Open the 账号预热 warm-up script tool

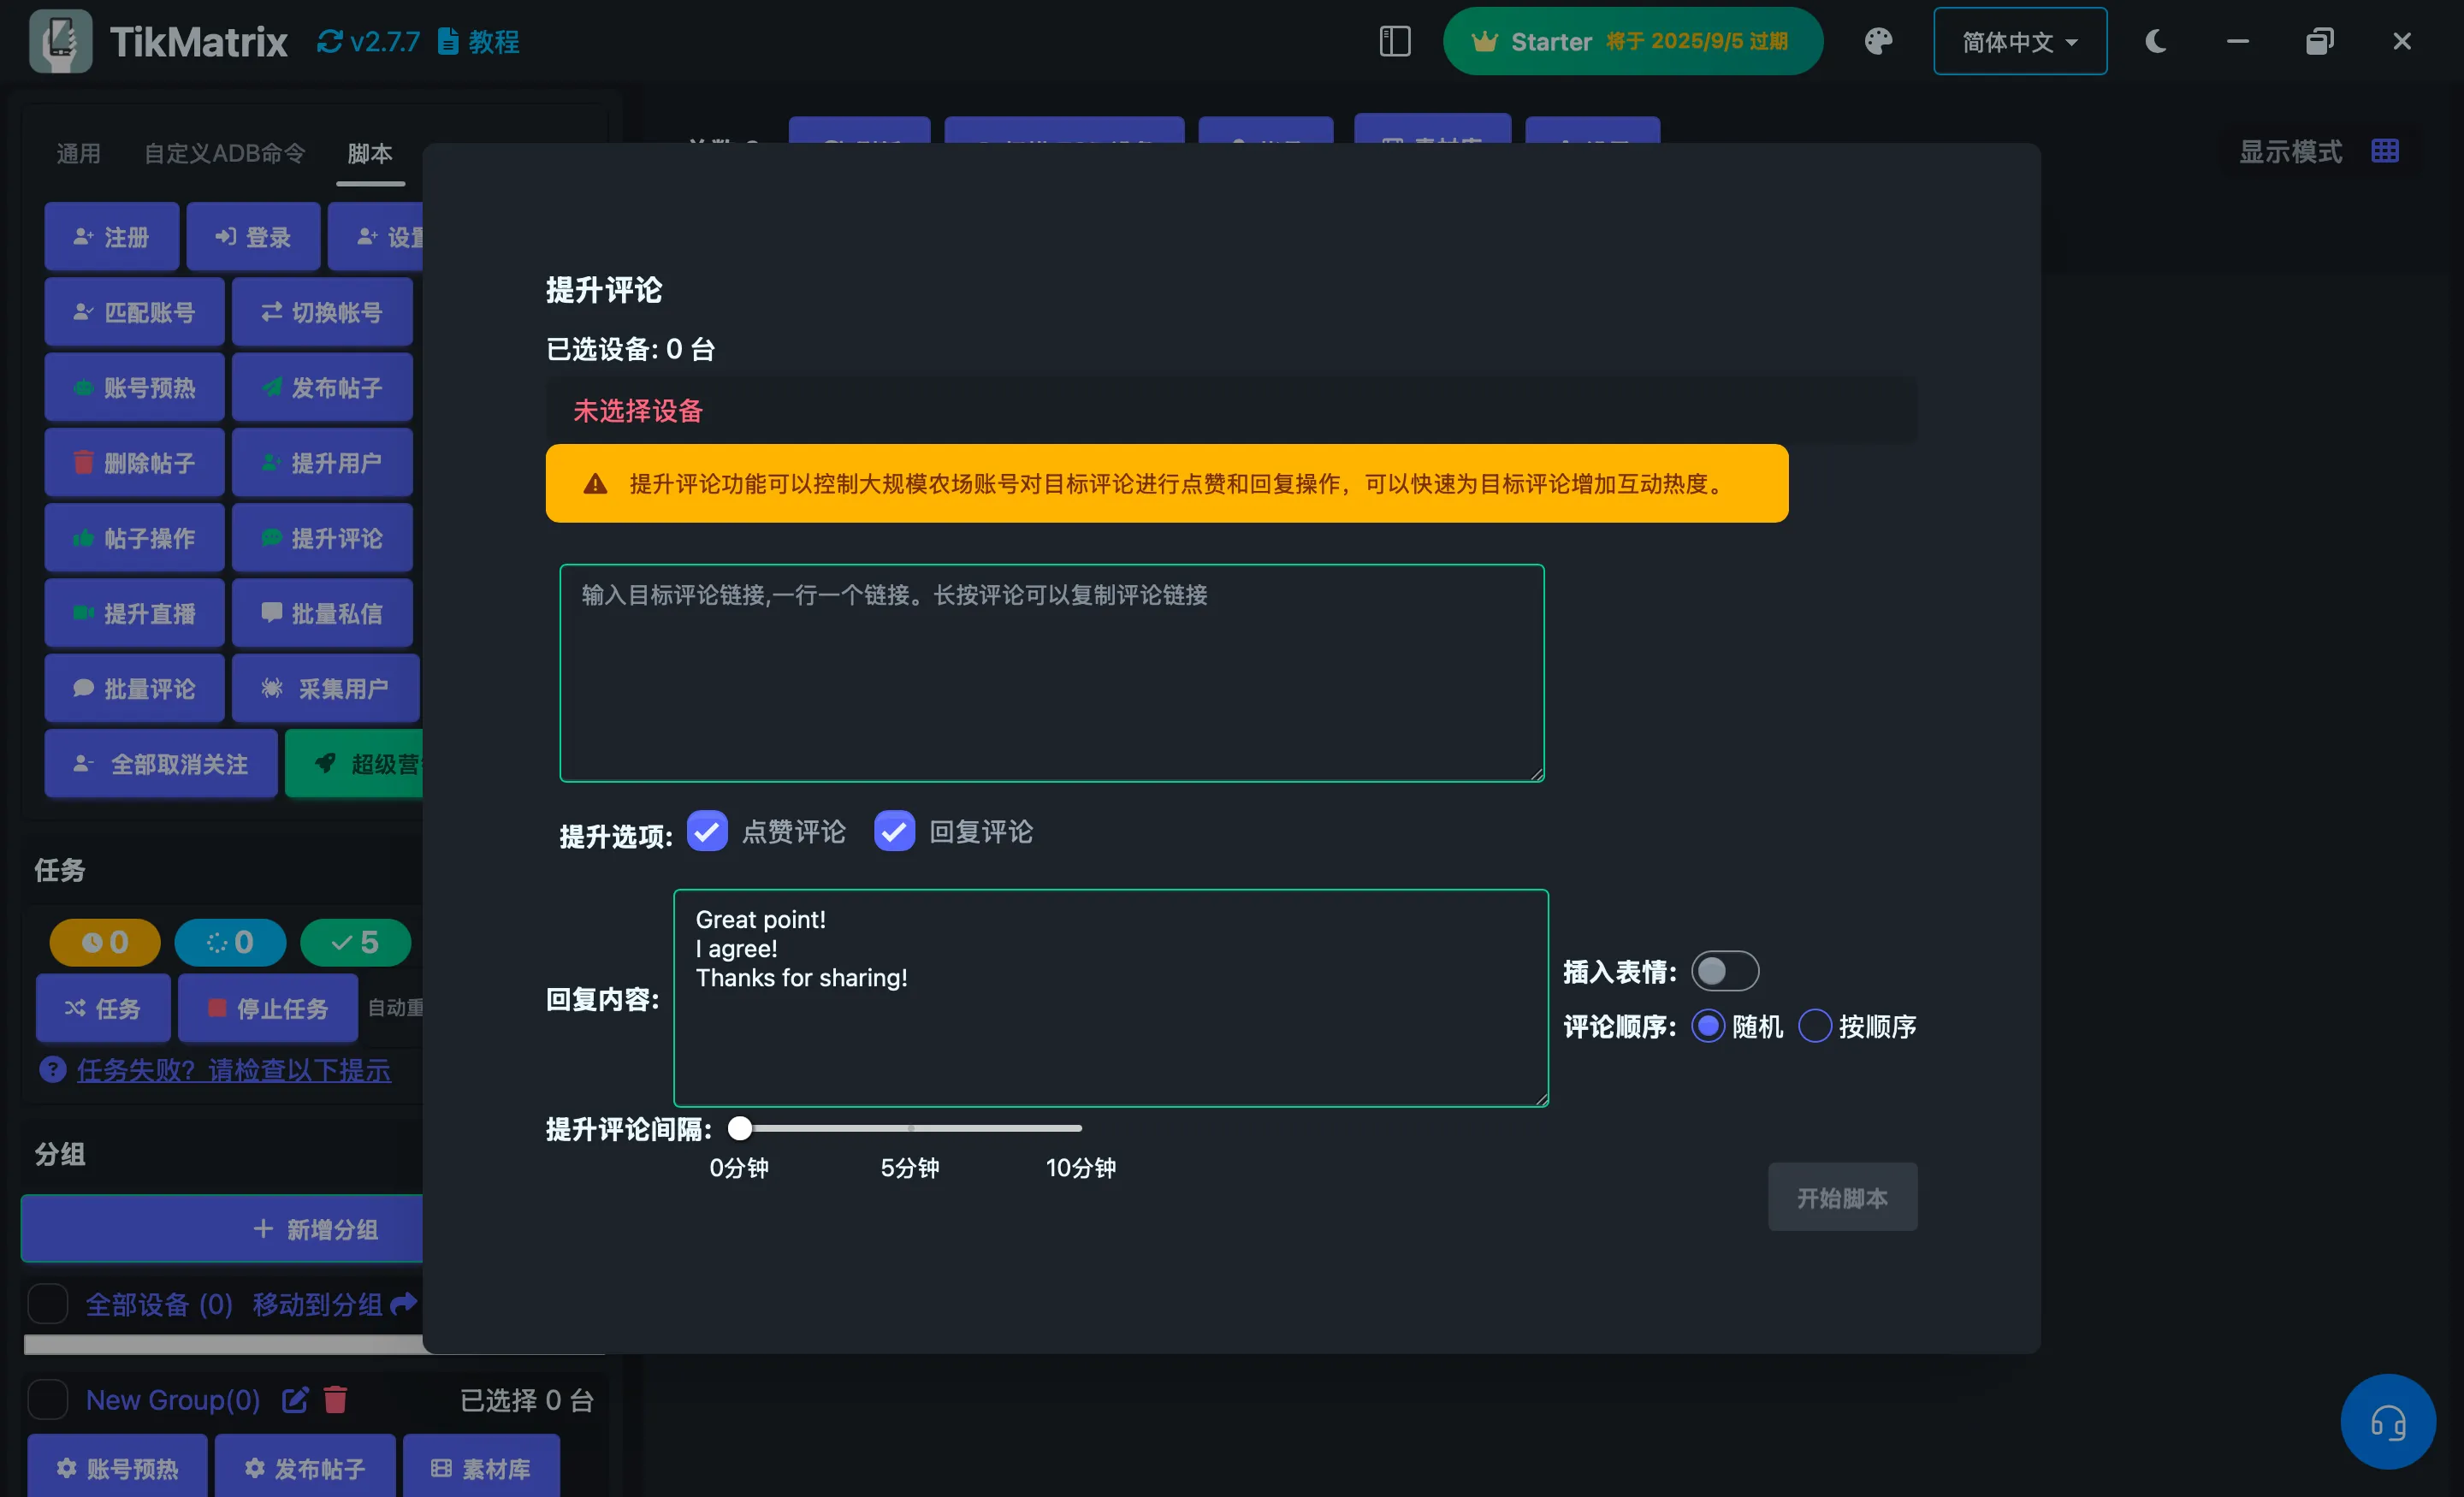(x=134, y=387)
